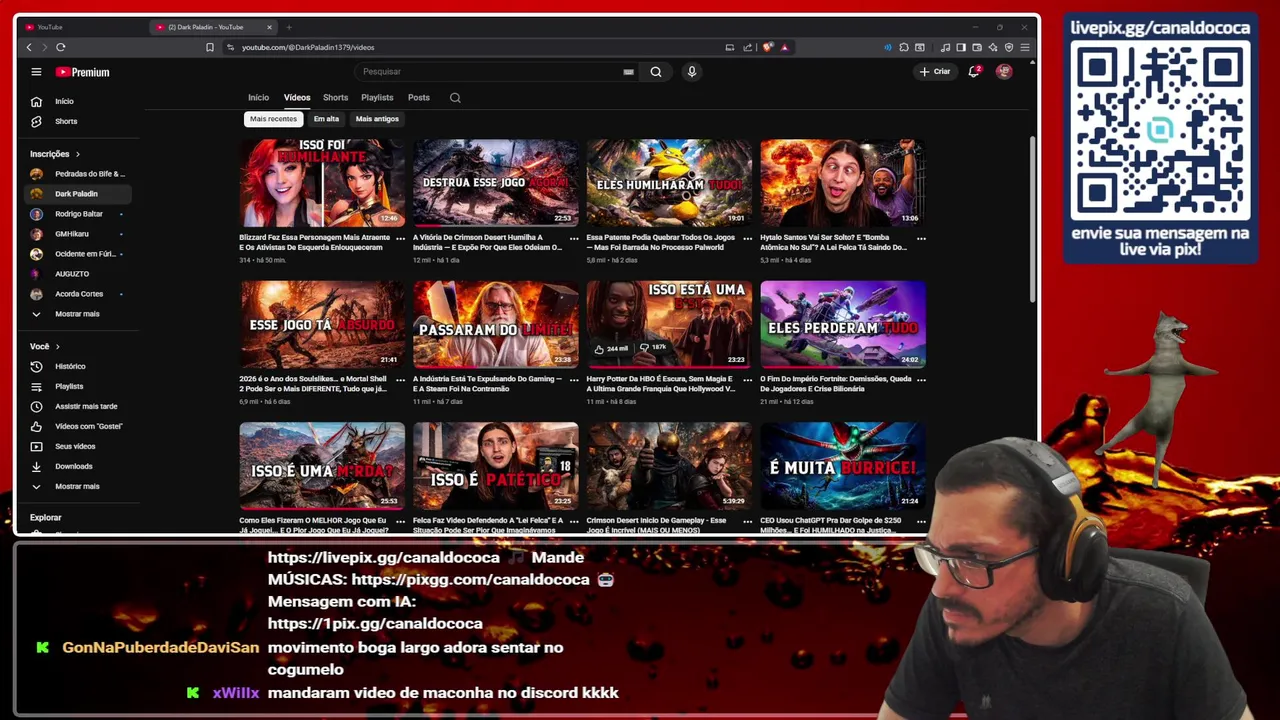Open Rodrigo Baltar subscription channel
This screenshot has width=1280, height=720.
point(80,214)
